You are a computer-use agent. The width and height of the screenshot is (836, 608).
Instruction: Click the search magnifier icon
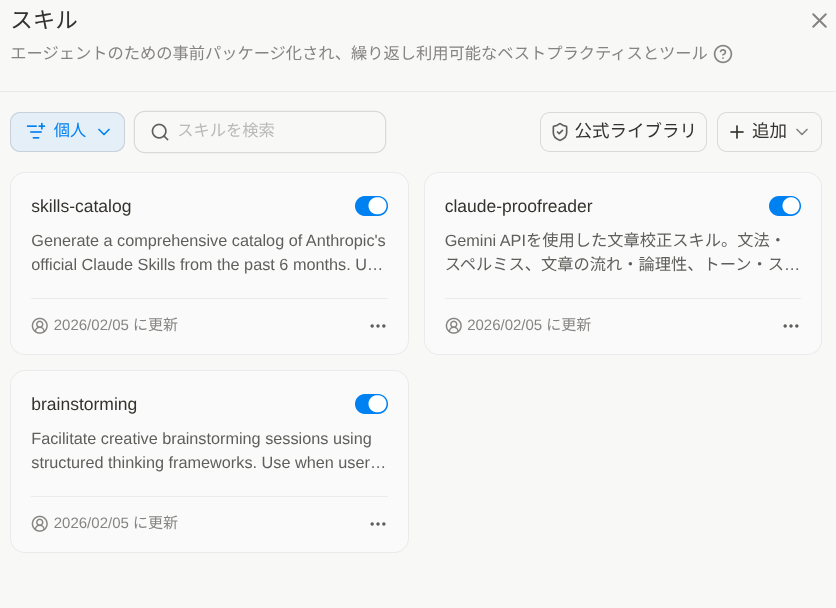[160, 132]
